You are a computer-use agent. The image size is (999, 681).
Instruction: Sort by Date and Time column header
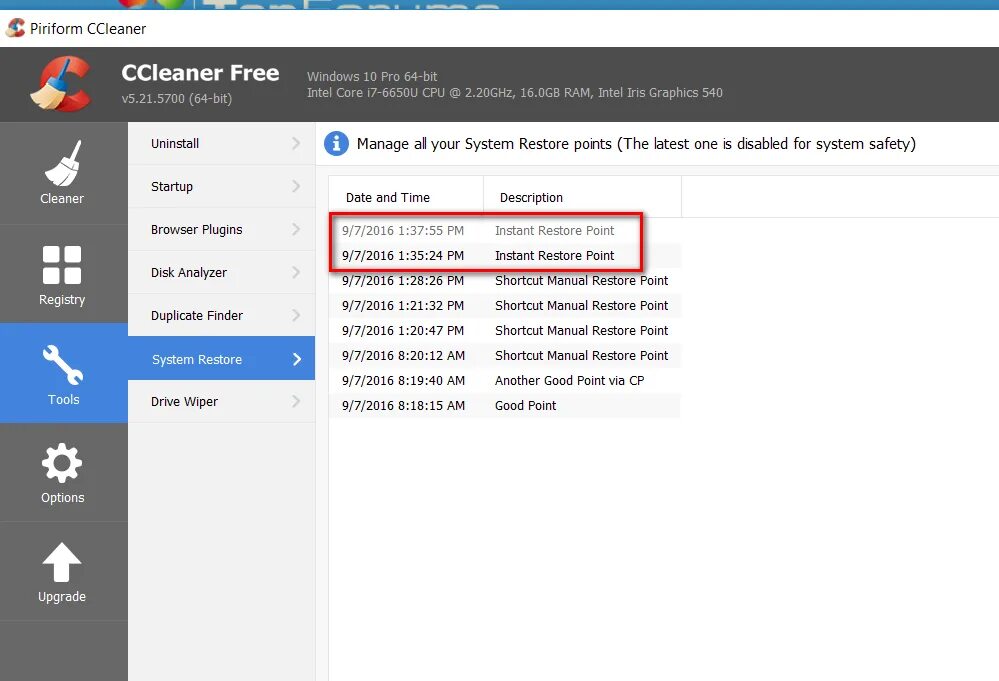[x=406, y=197]
